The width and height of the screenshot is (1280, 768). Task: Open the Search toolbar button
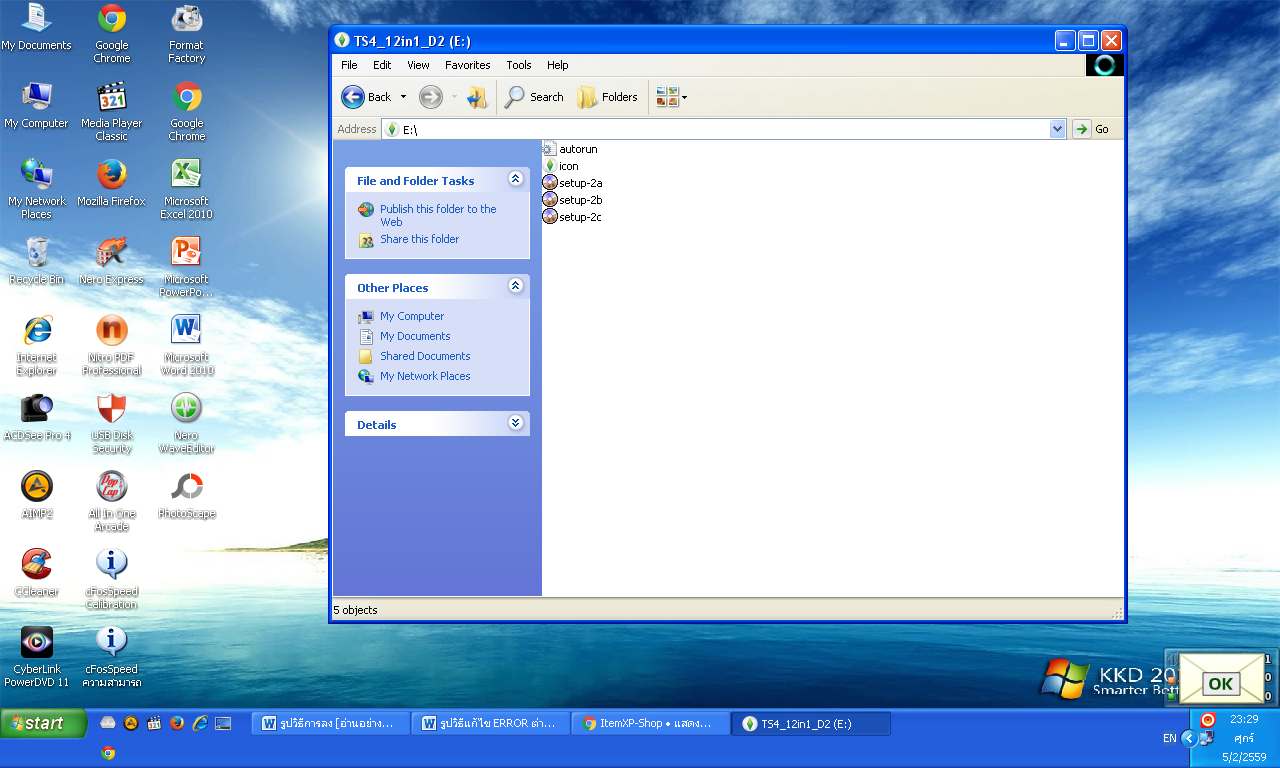535,97
